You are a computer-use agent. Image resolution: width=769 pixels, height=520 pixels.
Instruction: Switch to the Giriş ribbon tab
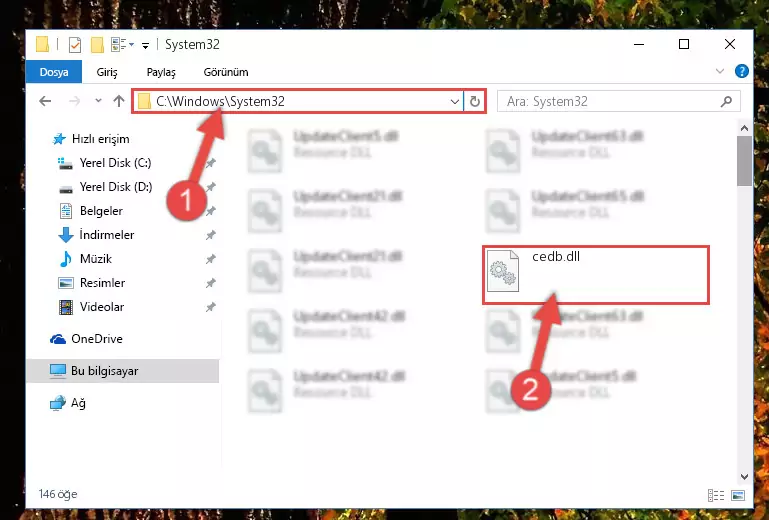click(107, 72)
